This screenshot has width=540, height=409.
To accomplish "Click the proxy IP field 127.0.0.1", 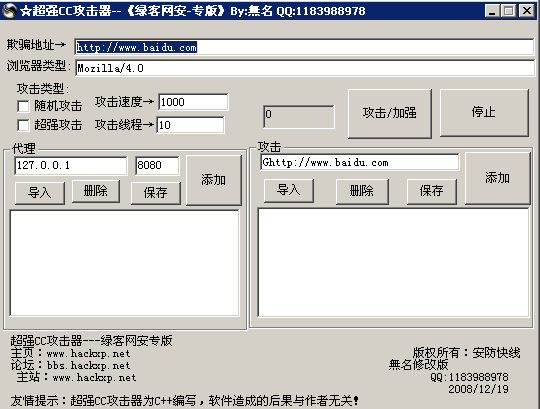I will tap(71, 166).
